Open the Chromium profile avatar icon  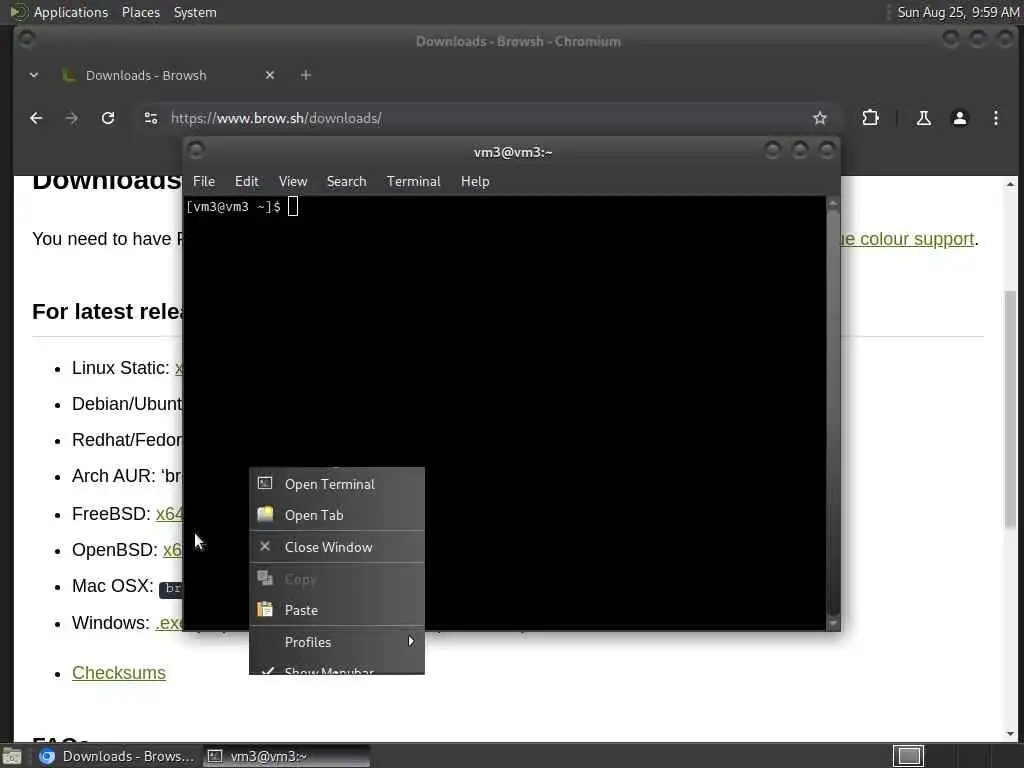959,118
